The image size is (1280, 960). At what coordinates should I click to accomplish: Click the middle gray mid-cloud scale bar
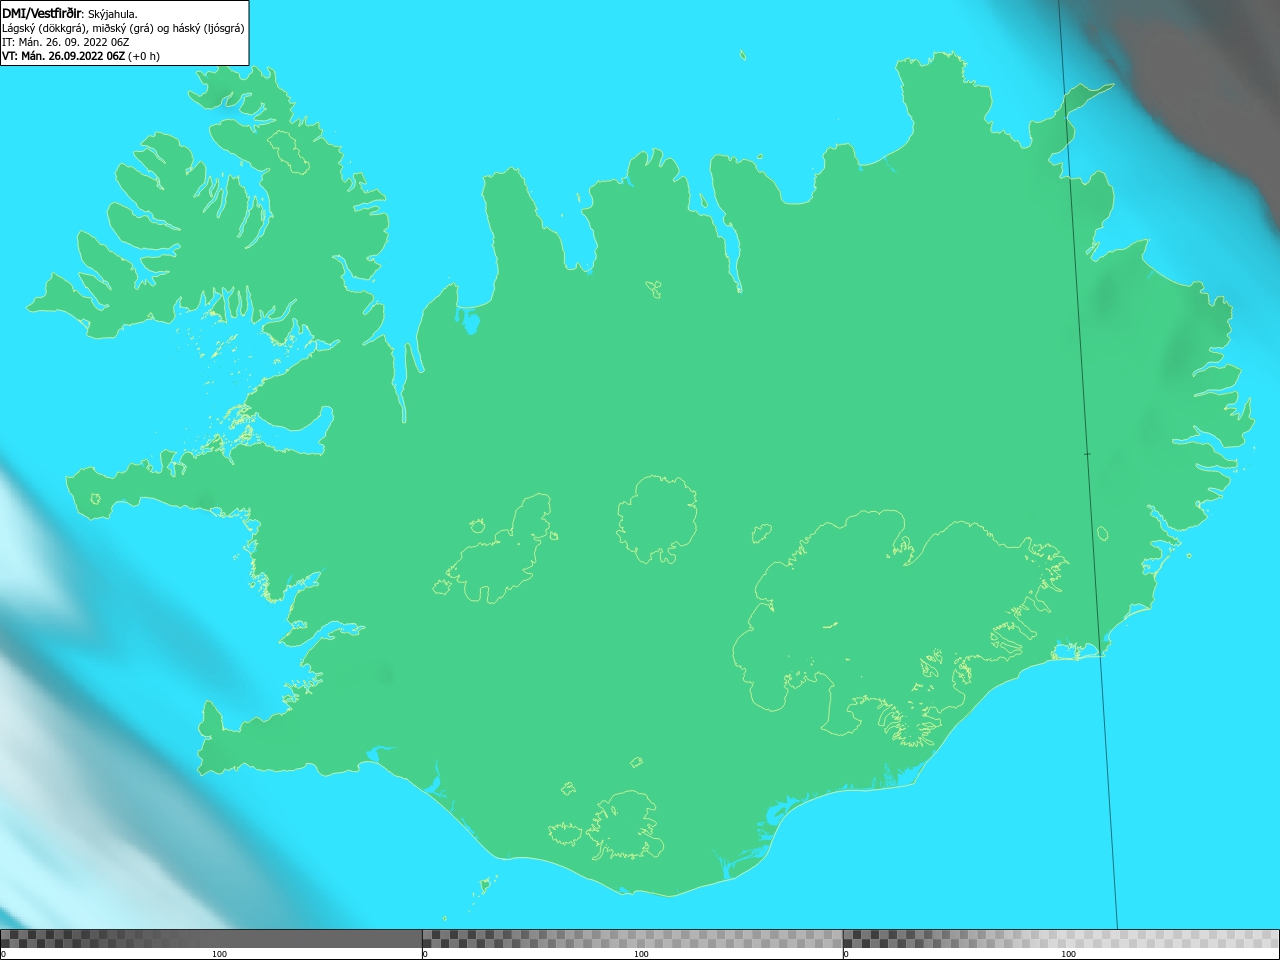pos(632,938)
